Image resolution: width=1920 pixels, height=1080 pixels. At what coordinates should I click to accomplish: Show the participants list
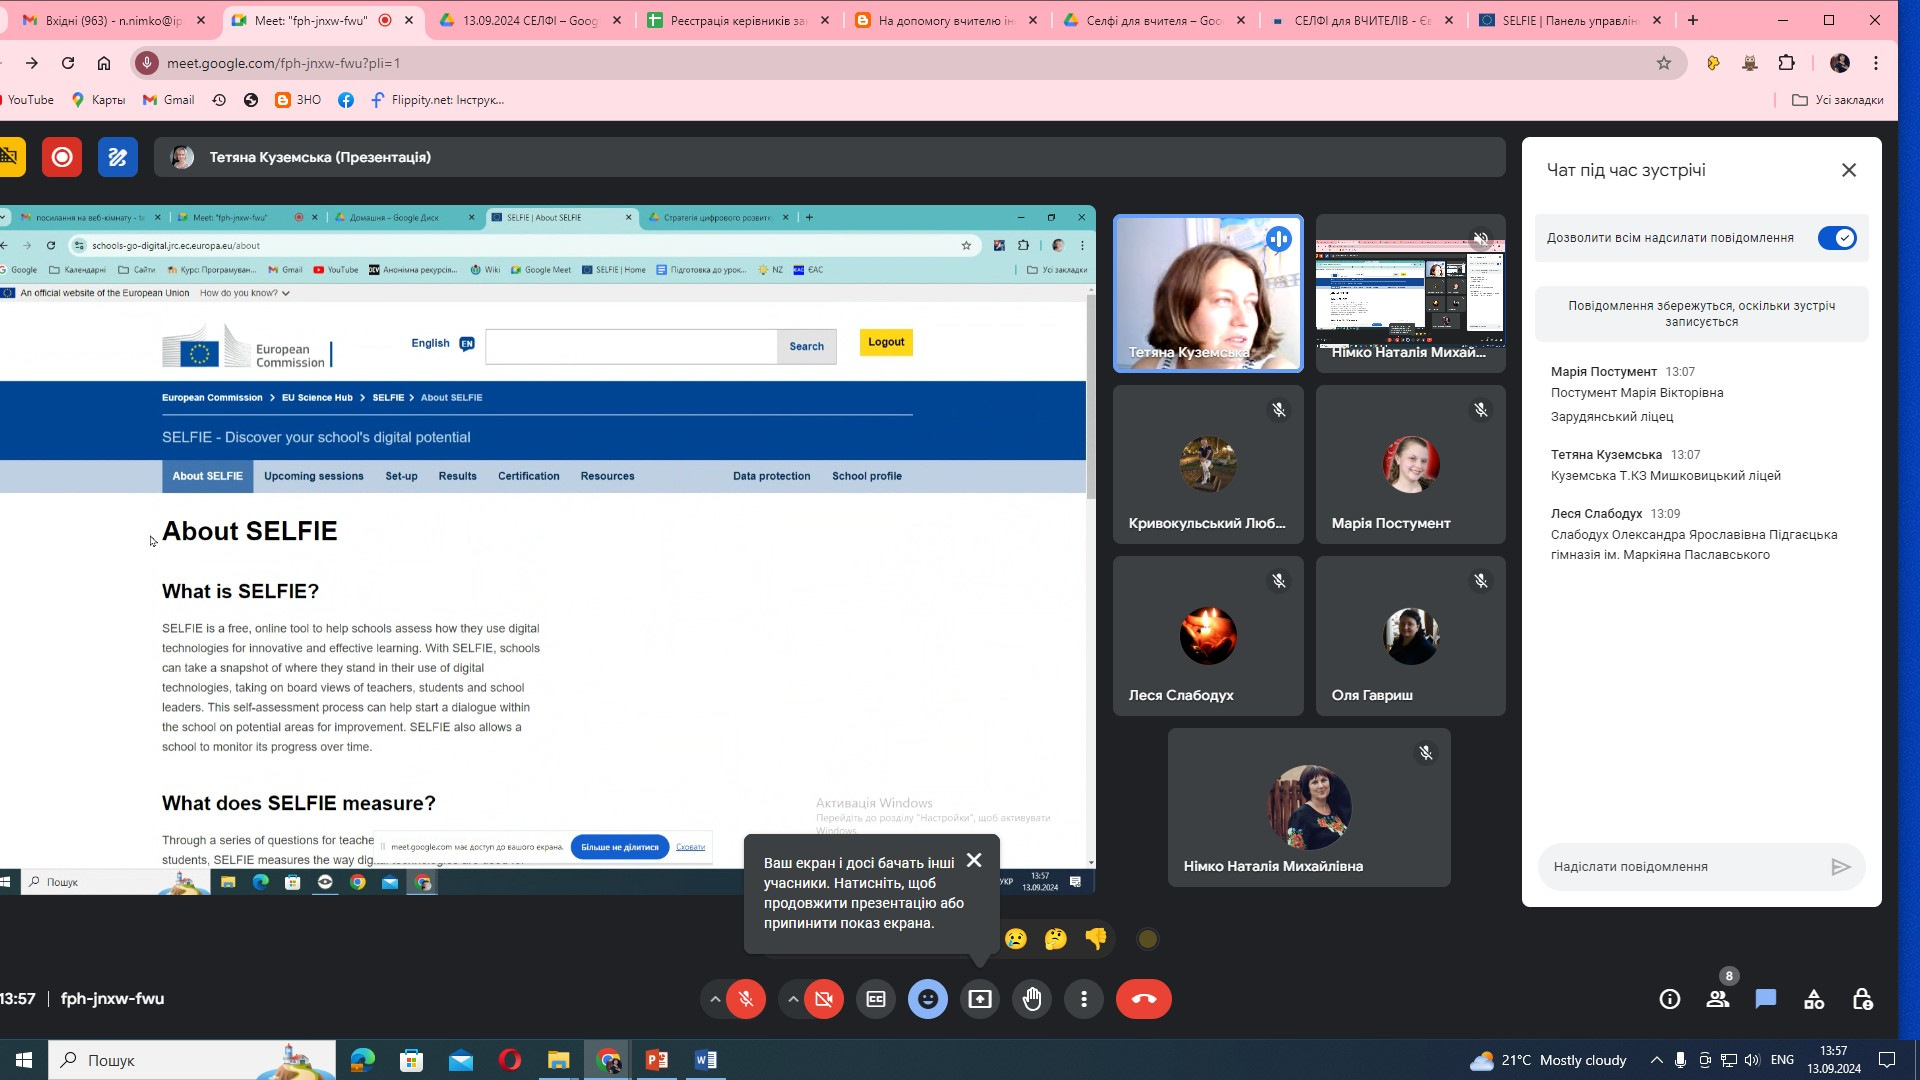click(x=1718, y=999)
